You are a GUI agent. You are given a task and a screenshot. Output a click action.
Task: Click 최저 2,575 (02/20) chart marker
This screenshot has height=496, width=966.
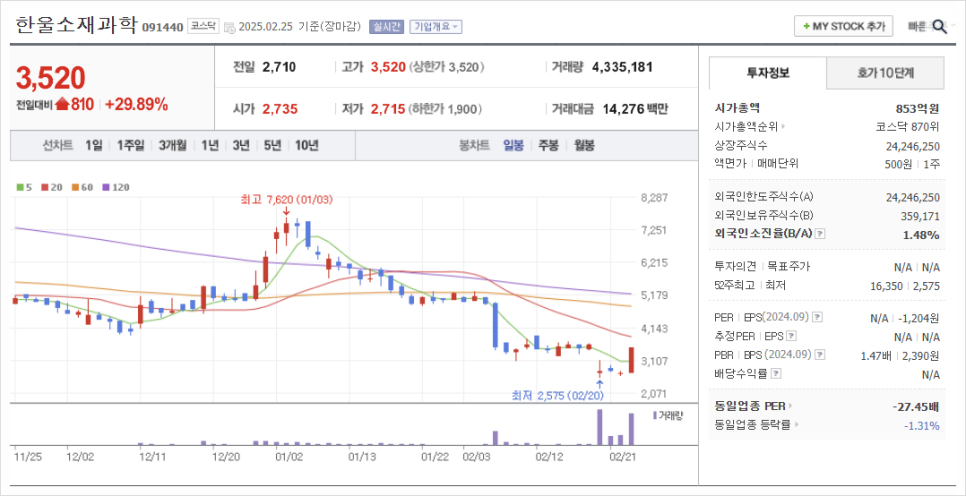pyautogui.click(x=558, y=395)
